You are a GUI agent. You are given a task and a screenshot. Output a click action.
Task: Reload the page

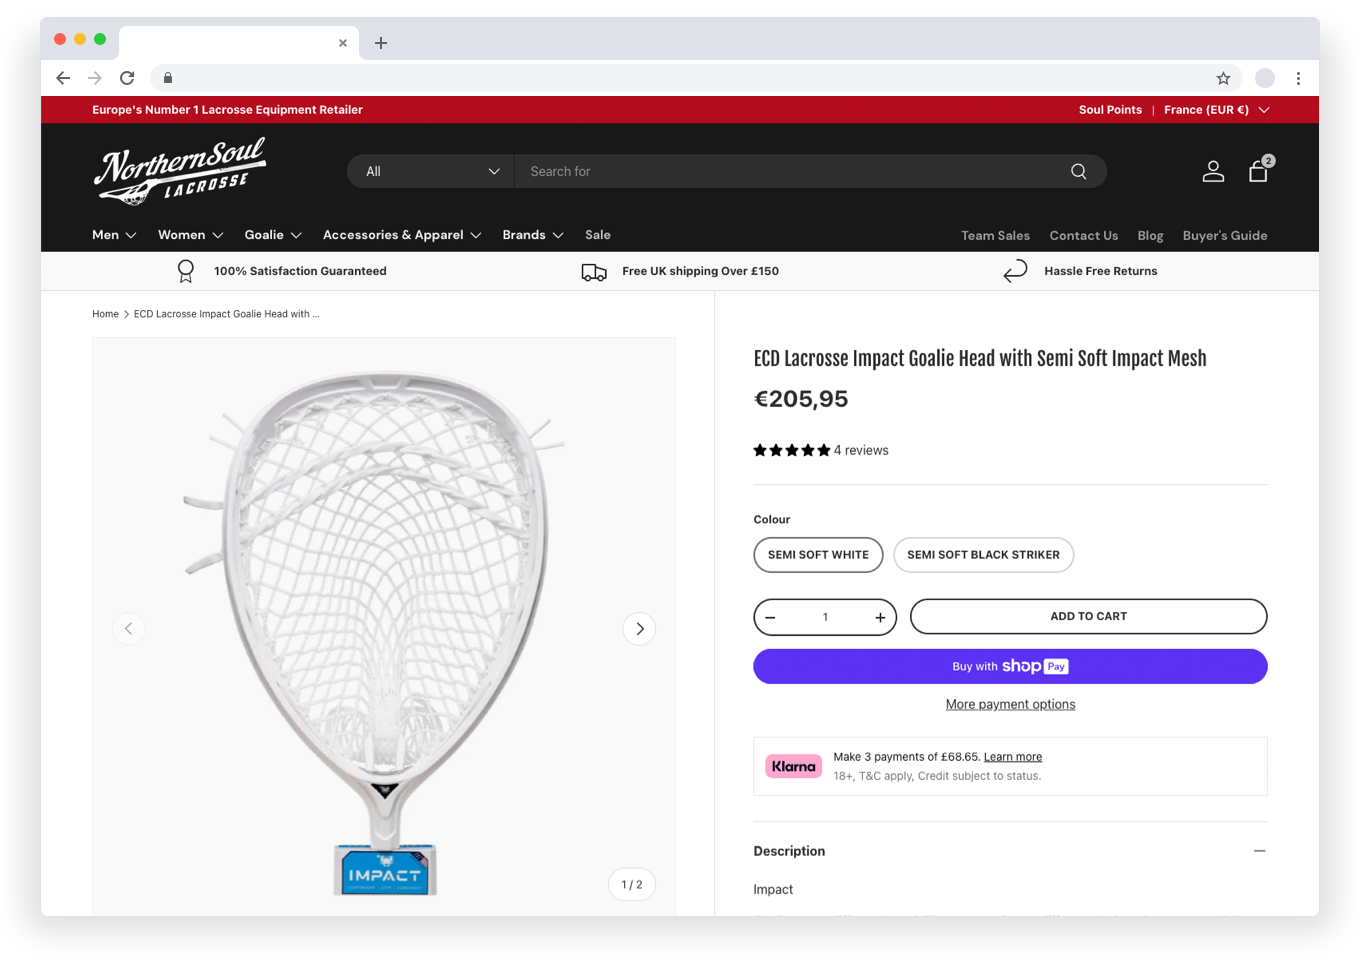coord(127,78)
